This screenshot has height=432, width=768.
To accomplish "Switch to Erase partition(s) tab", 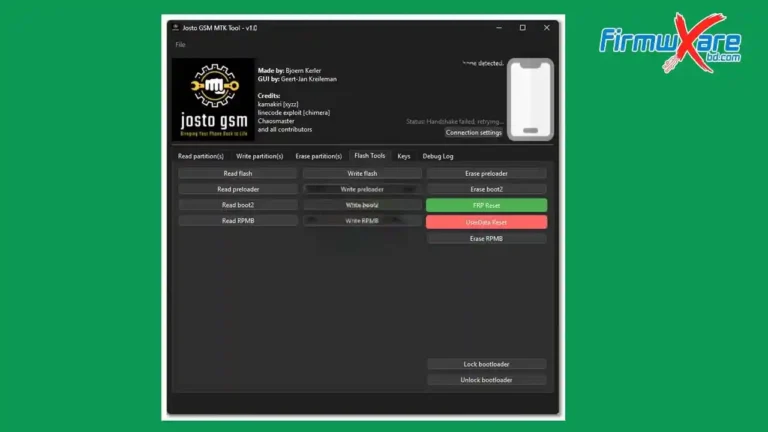I will click(318, 156).
